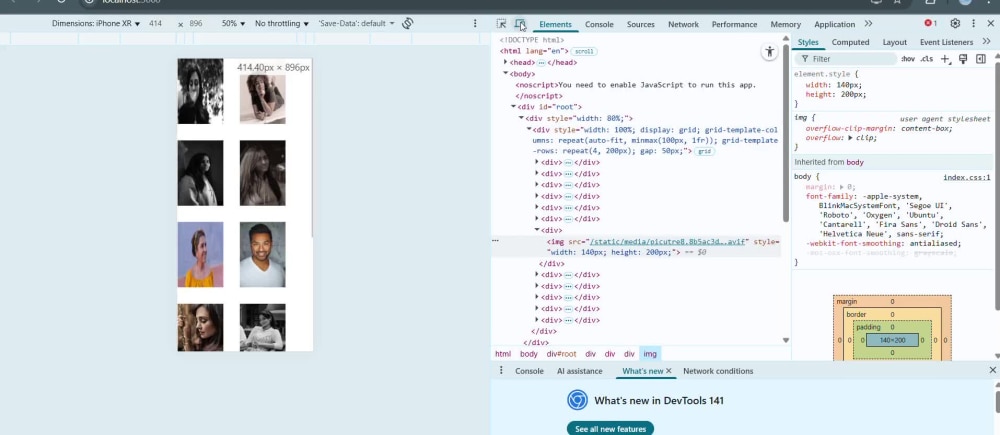Viewport: 1000px width, 435px height.
Task: Click the scroll badge on html
Action: (584, 51)
